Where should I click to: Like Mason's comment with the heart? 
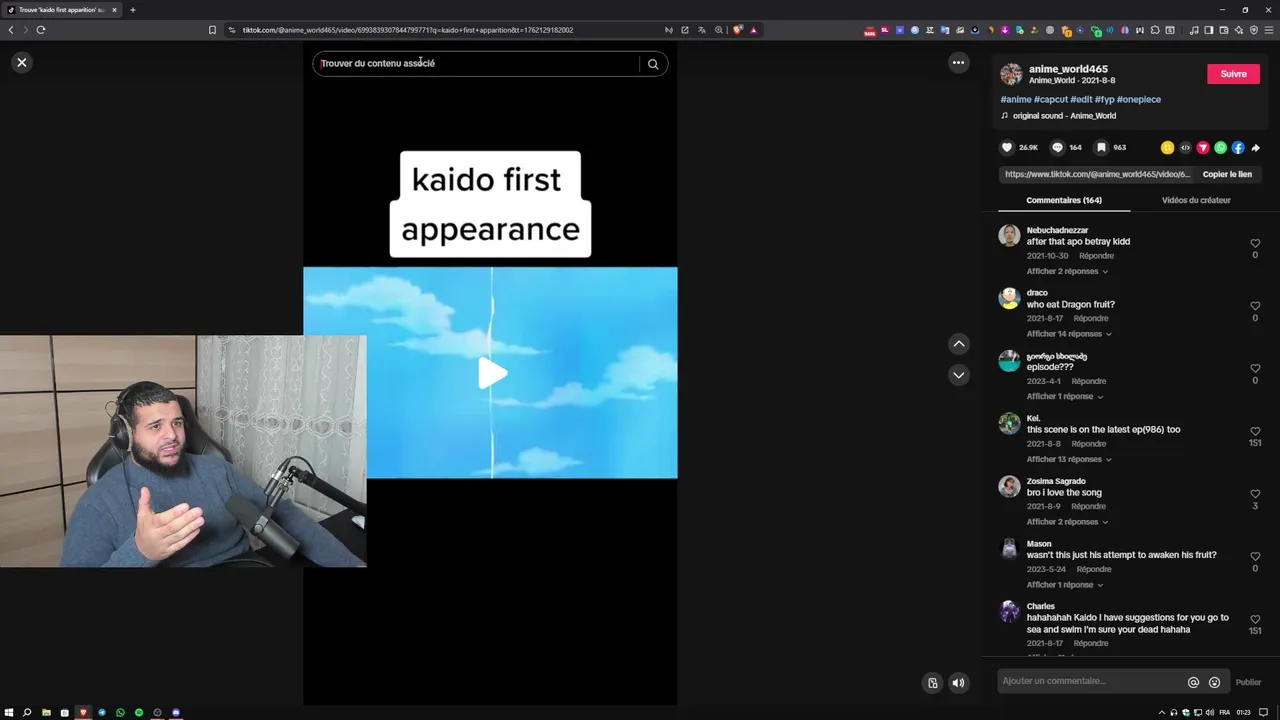click(x=1255, y=556)
